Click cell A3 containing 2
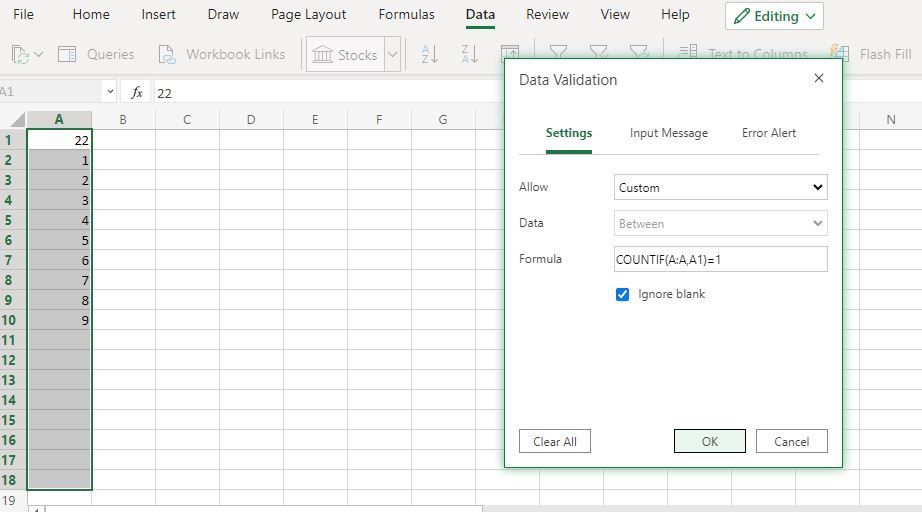 tap(59, 180)
